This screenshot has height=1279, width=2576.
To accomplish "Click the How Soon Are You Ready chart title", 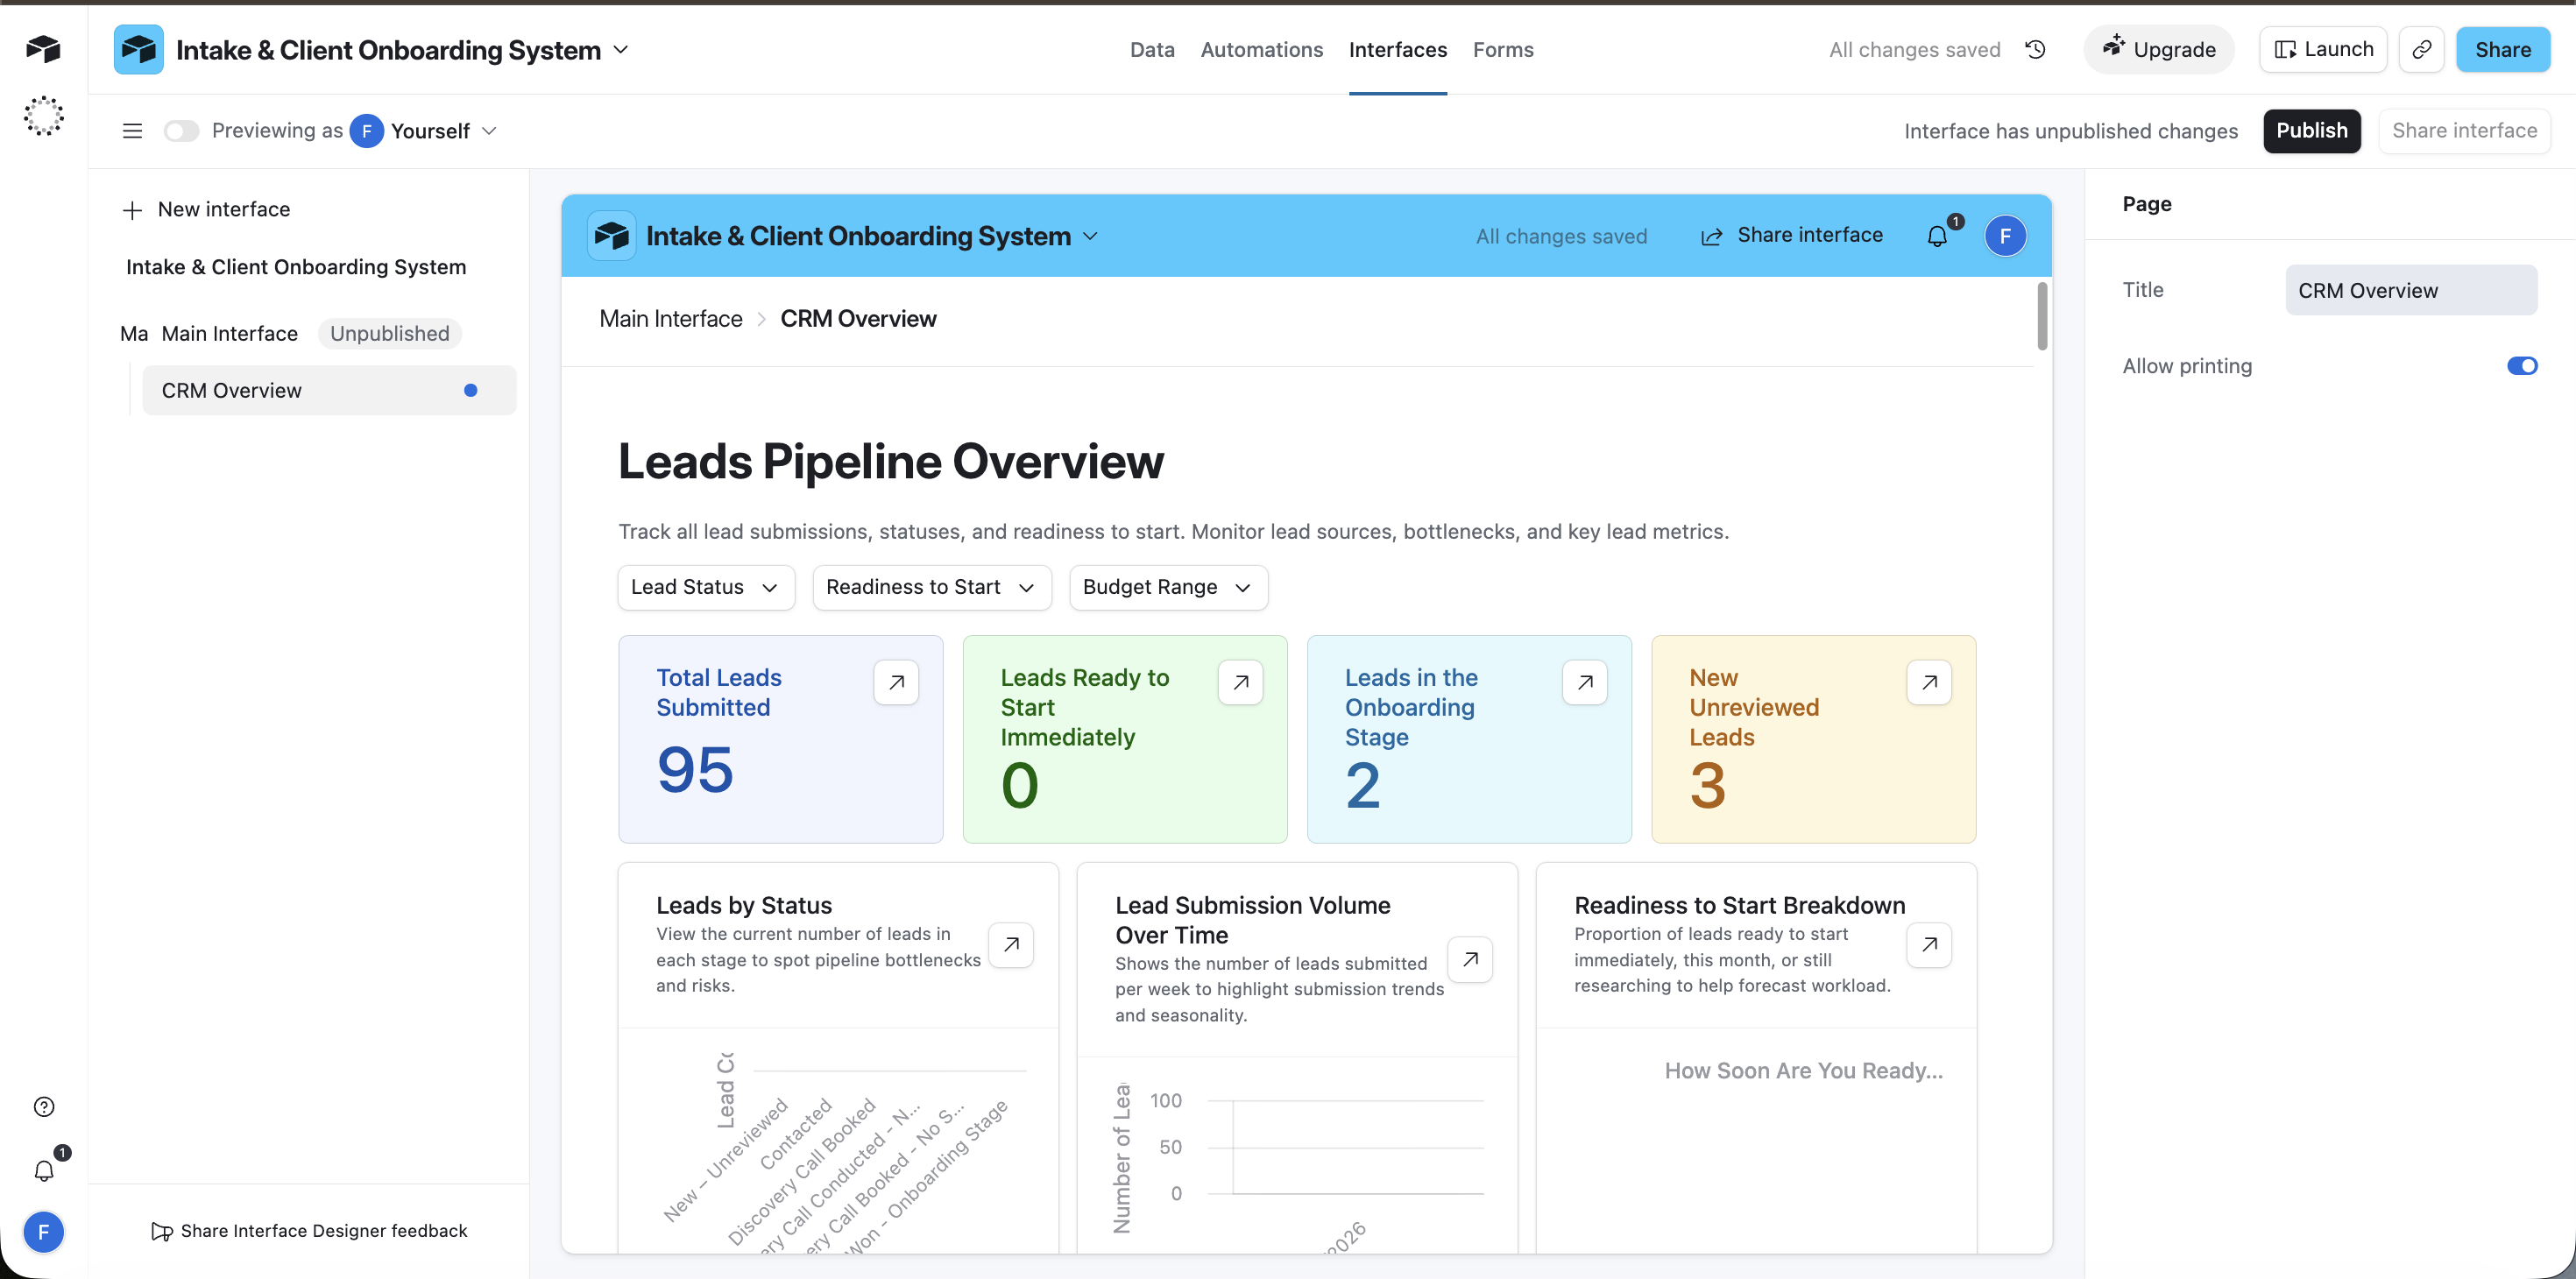I will tap(1803, 1071).
